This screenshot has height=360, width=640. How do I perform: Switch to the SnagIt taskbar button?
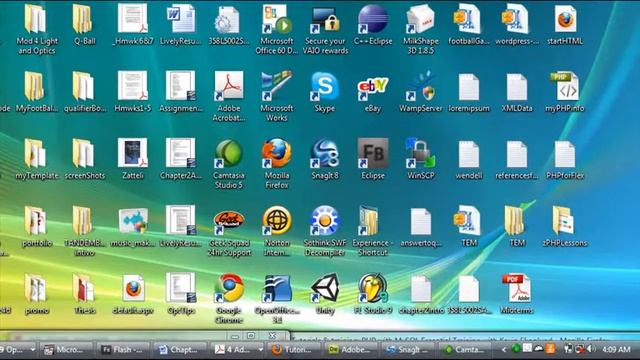click(x=408, y=350)
